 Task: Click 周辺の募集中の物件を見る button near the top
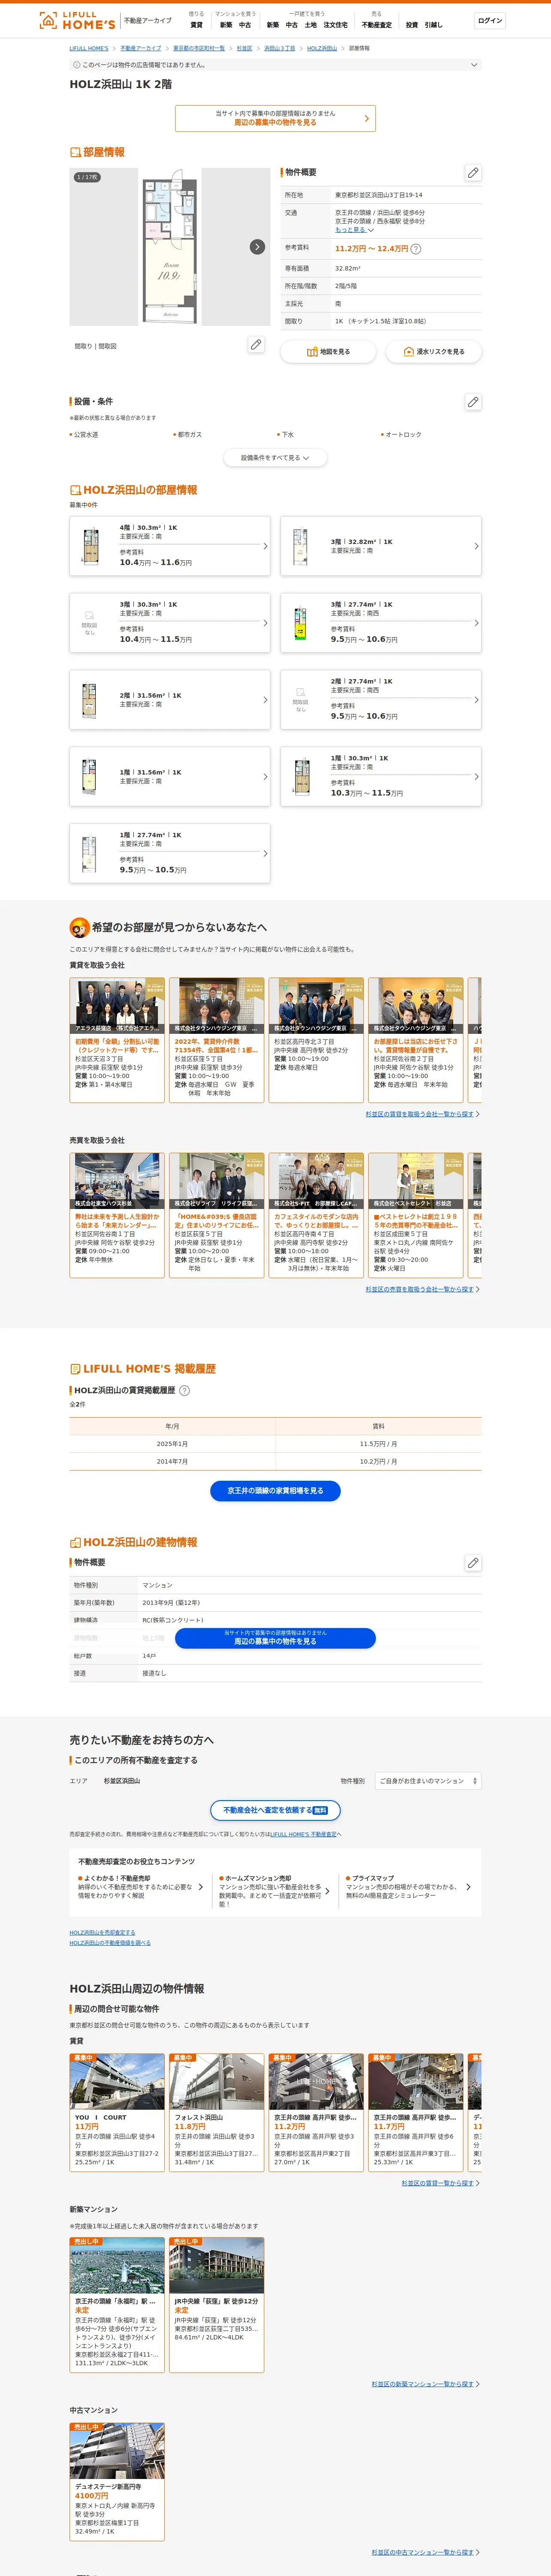[275, 118]
